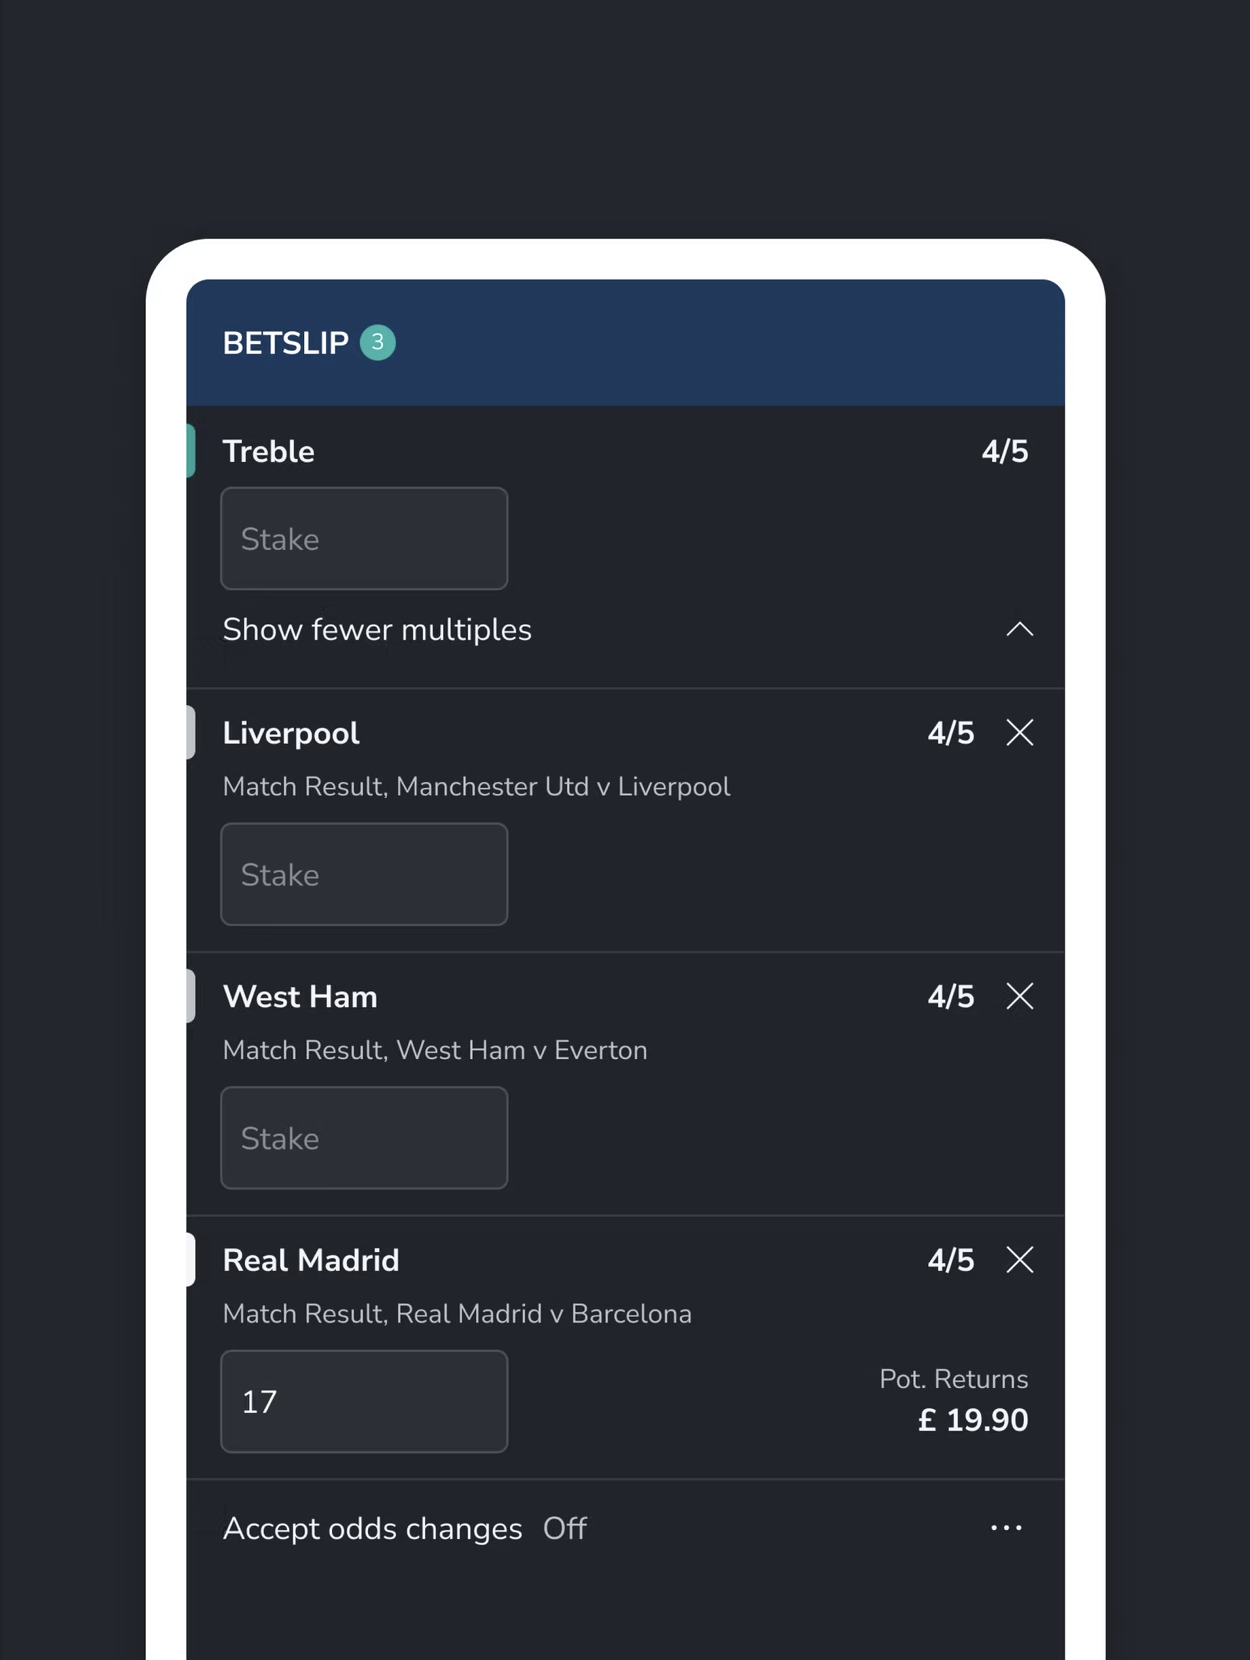Click the Real Madrid selection name
Image resolution: width=1250 pixels, height=1660 pixels.
point(310,1260)
